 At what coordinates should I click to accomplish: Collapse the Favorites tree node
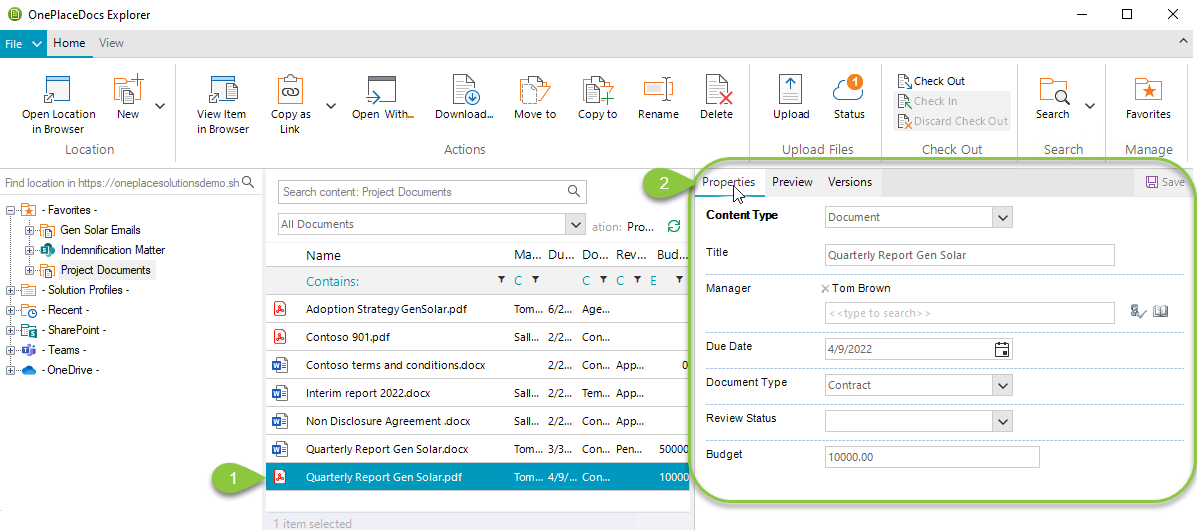[11, 210]
